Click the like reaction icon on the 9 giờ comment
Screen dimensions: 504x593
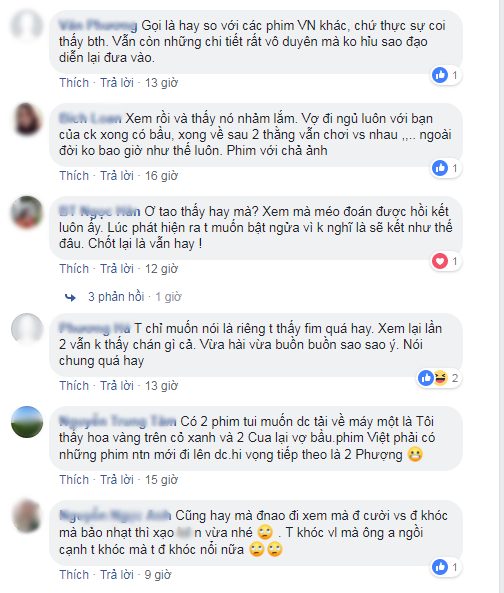(x=440, y=567)
